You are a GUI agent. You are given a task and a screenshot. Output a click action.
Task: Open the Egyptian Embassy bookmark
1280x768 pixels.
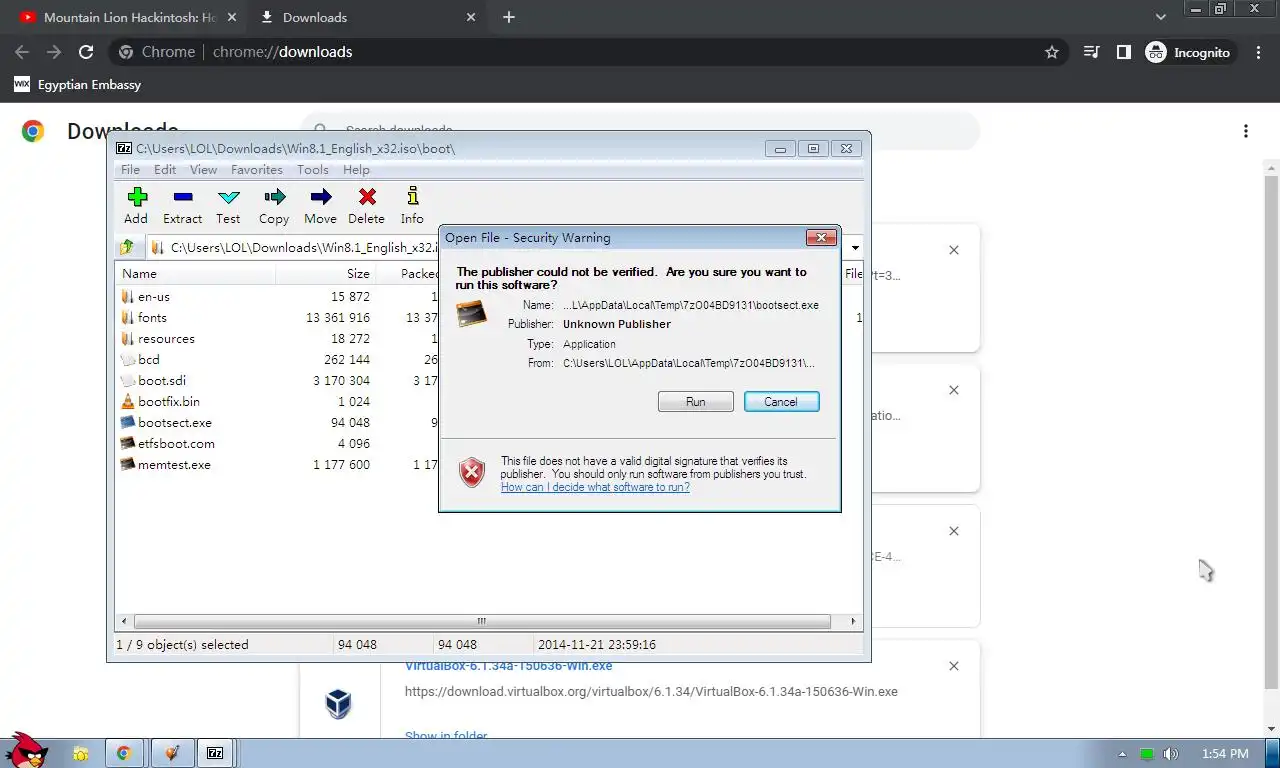(78, 85)
